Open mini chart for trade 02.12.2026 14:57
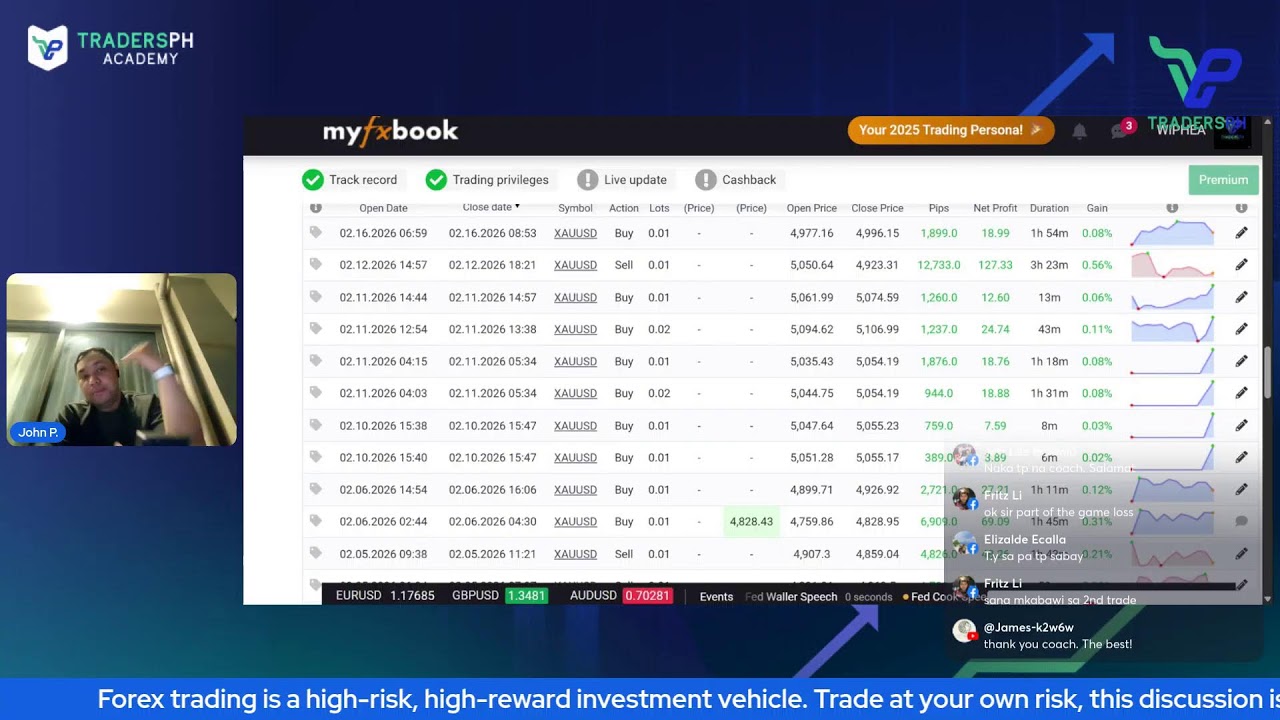The width and height of the screenshot is (1280, 720). point(1172,265)
